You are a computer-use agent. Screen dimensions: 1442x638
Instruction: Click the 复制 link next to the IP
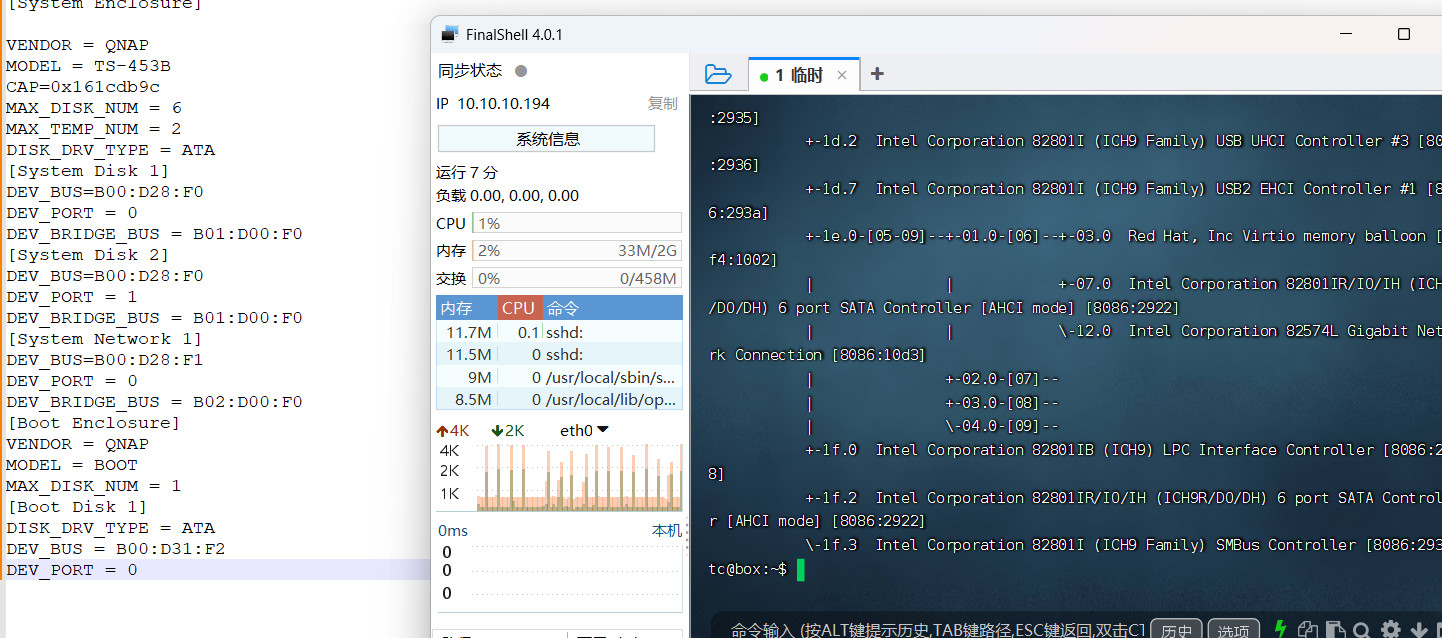pos(662,103)
